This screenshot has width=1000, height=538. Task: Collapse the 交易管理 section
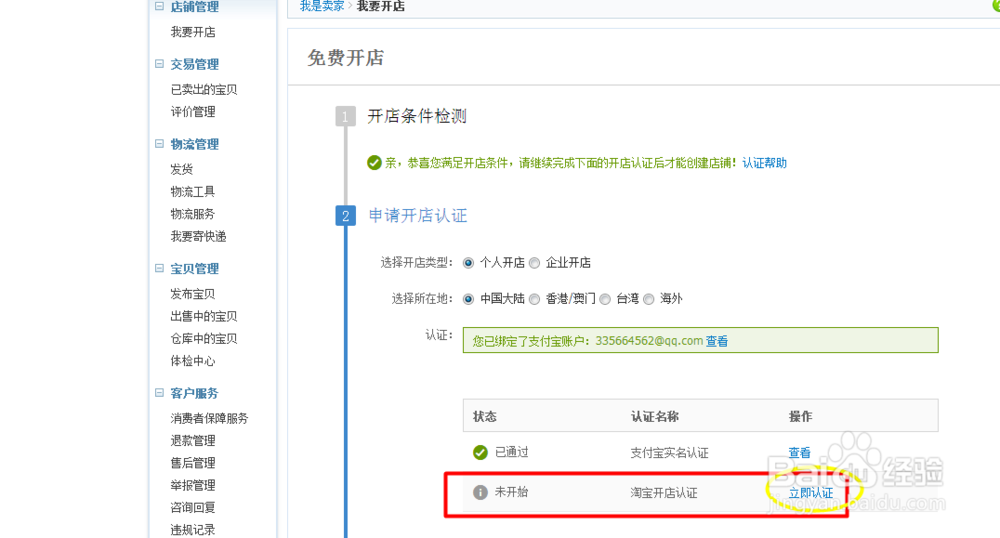tap(159, 64)
